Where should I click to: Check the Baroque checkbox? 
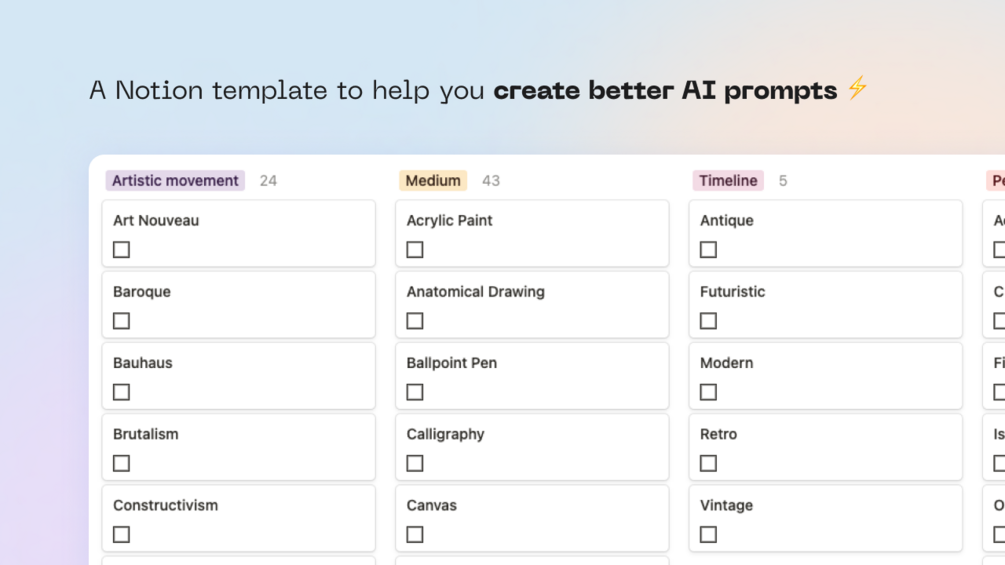(122, 321)
